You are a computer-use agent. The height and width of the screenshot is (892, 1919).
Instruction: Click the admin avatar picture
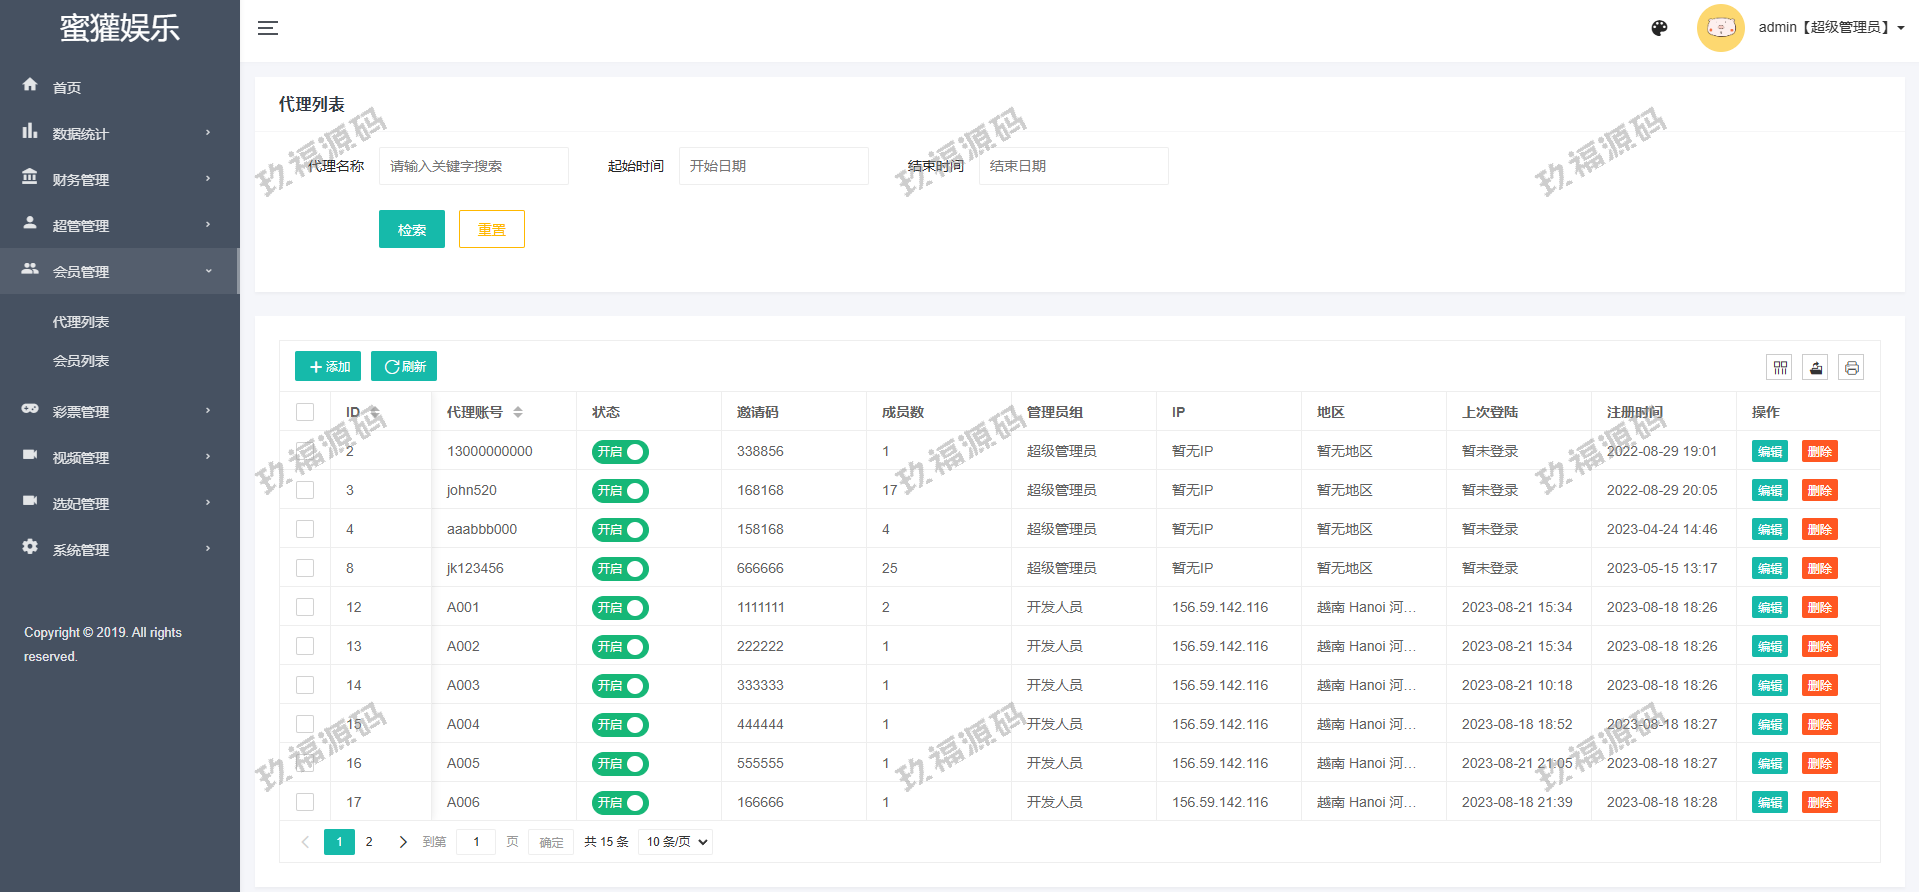click(1720, 28)
